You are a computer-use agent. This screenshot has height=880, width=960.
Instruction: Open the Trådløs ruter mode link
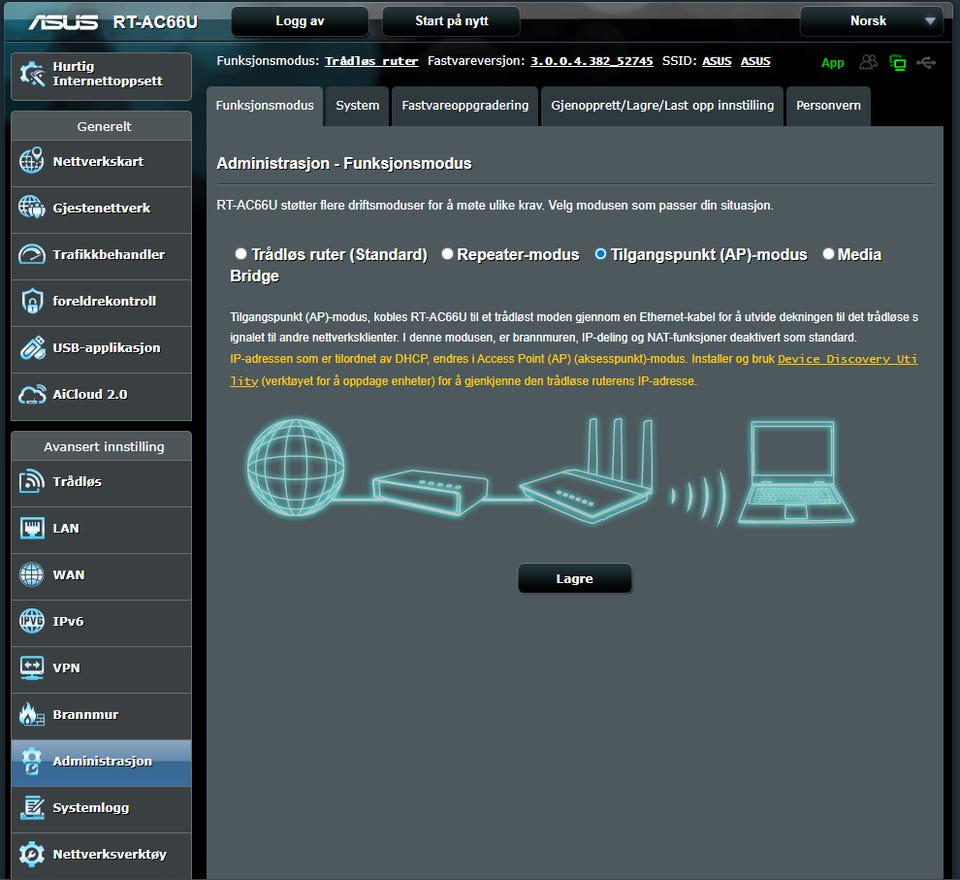point(372,61)
